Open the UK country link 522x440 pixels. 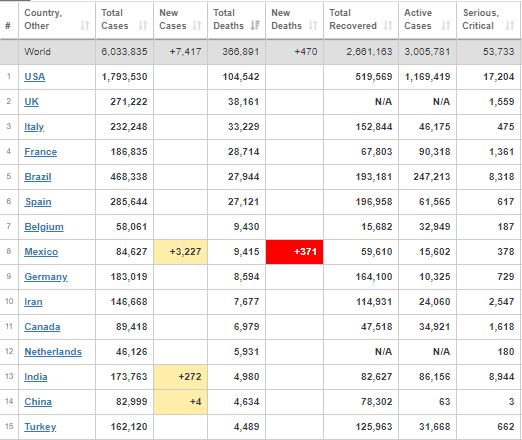click(x=31, y=102)
